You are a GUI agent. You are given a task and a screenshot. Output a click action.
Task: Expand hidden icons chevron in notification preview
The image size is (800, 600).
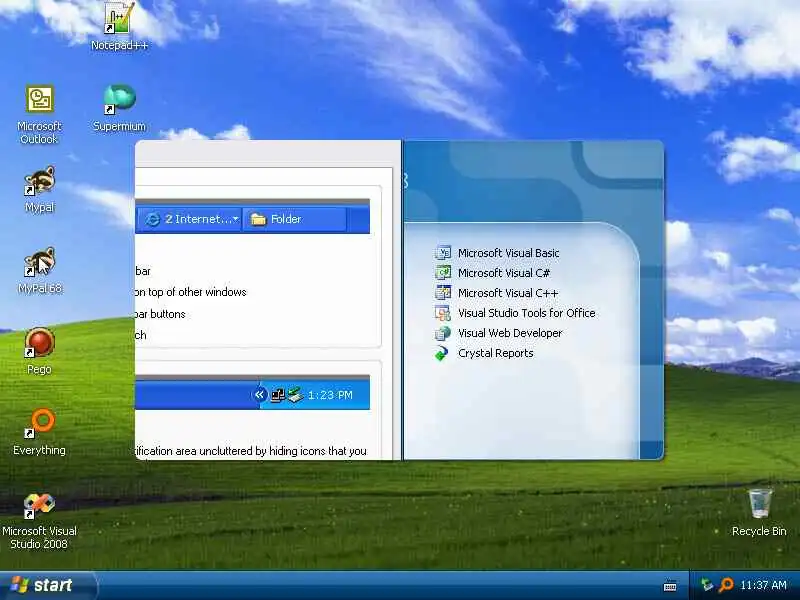tap(260, 394)
